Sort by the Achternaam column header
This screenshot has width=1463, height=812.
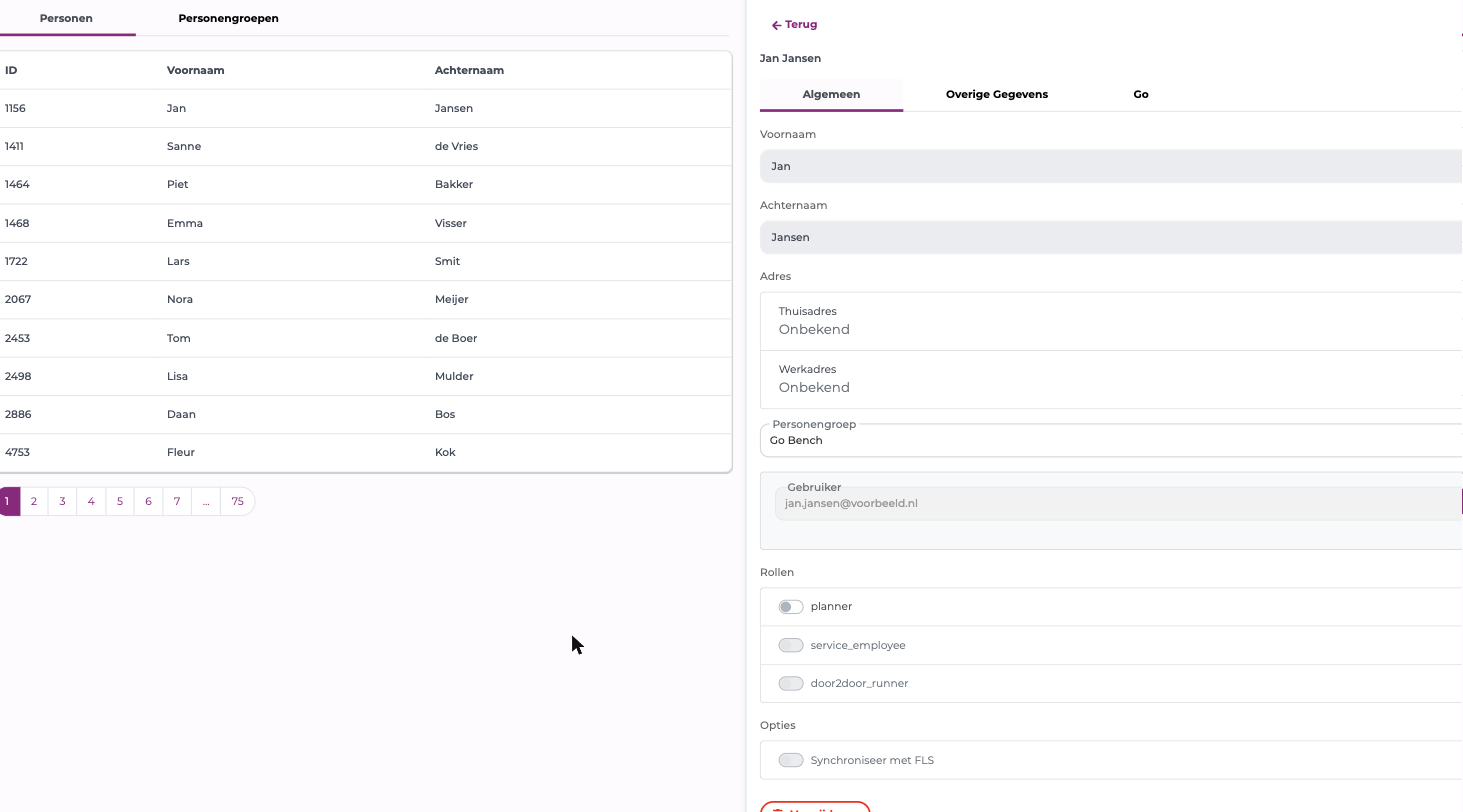coord(469,70)
